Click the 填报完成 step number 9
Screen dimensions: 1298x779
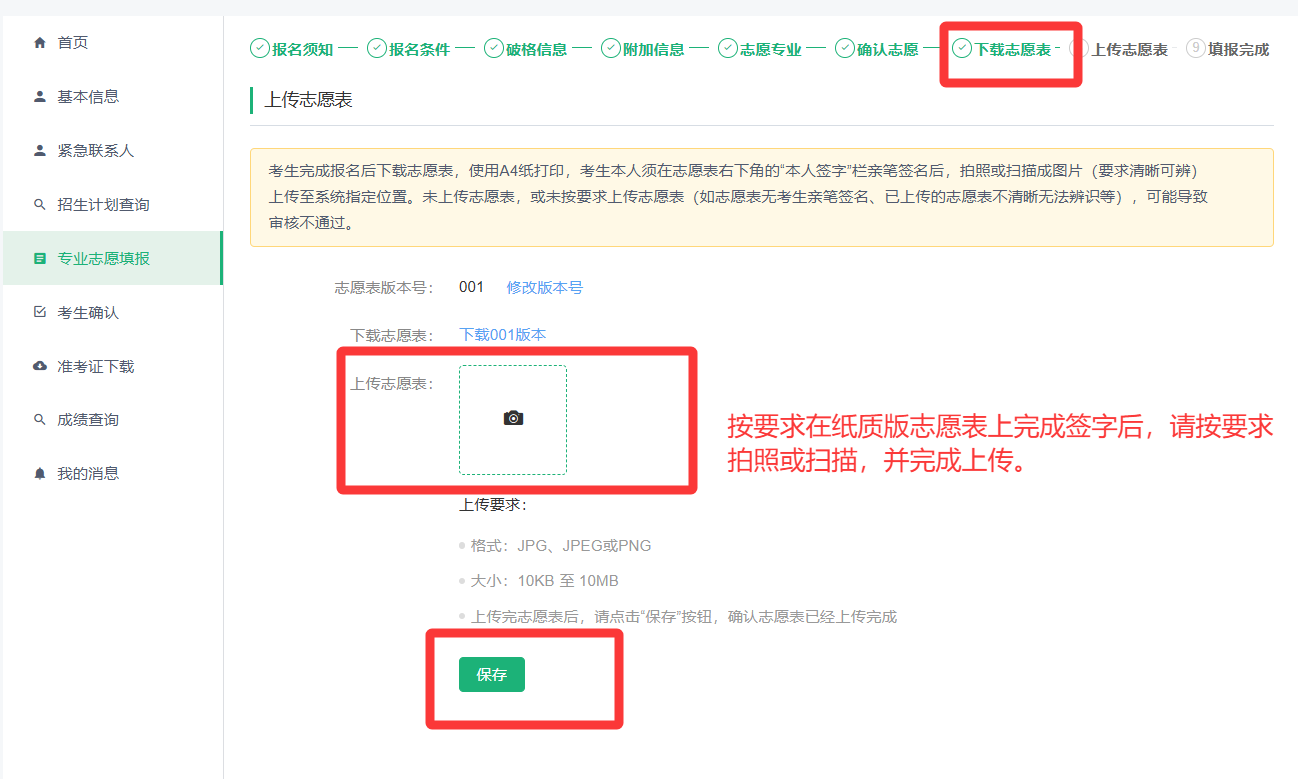[1196, 48]
